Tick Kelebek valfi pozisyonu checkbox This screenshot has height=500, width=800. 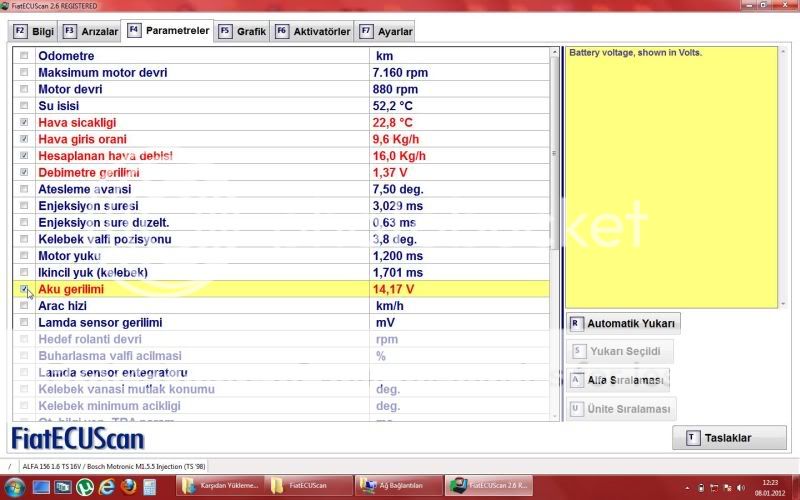pyautogui.click(x=24, y=239)
